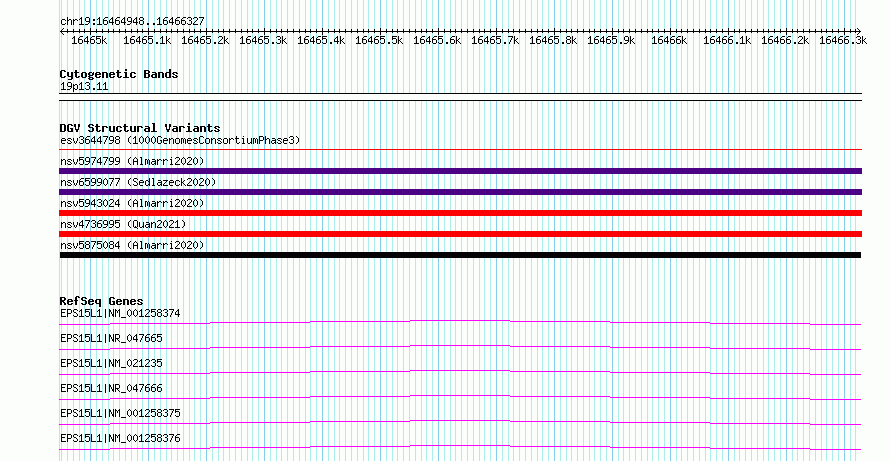This screenshot has width=890, height=461.
Task: Click the 16465k ruler tick label
Action: tap(89, 40)
